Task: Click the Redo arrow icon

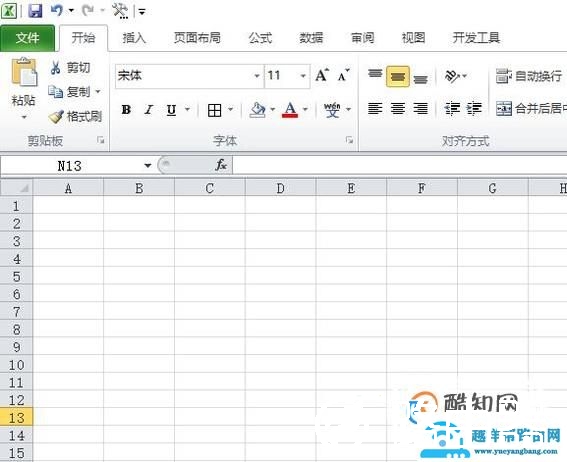Action: [88, 10]
